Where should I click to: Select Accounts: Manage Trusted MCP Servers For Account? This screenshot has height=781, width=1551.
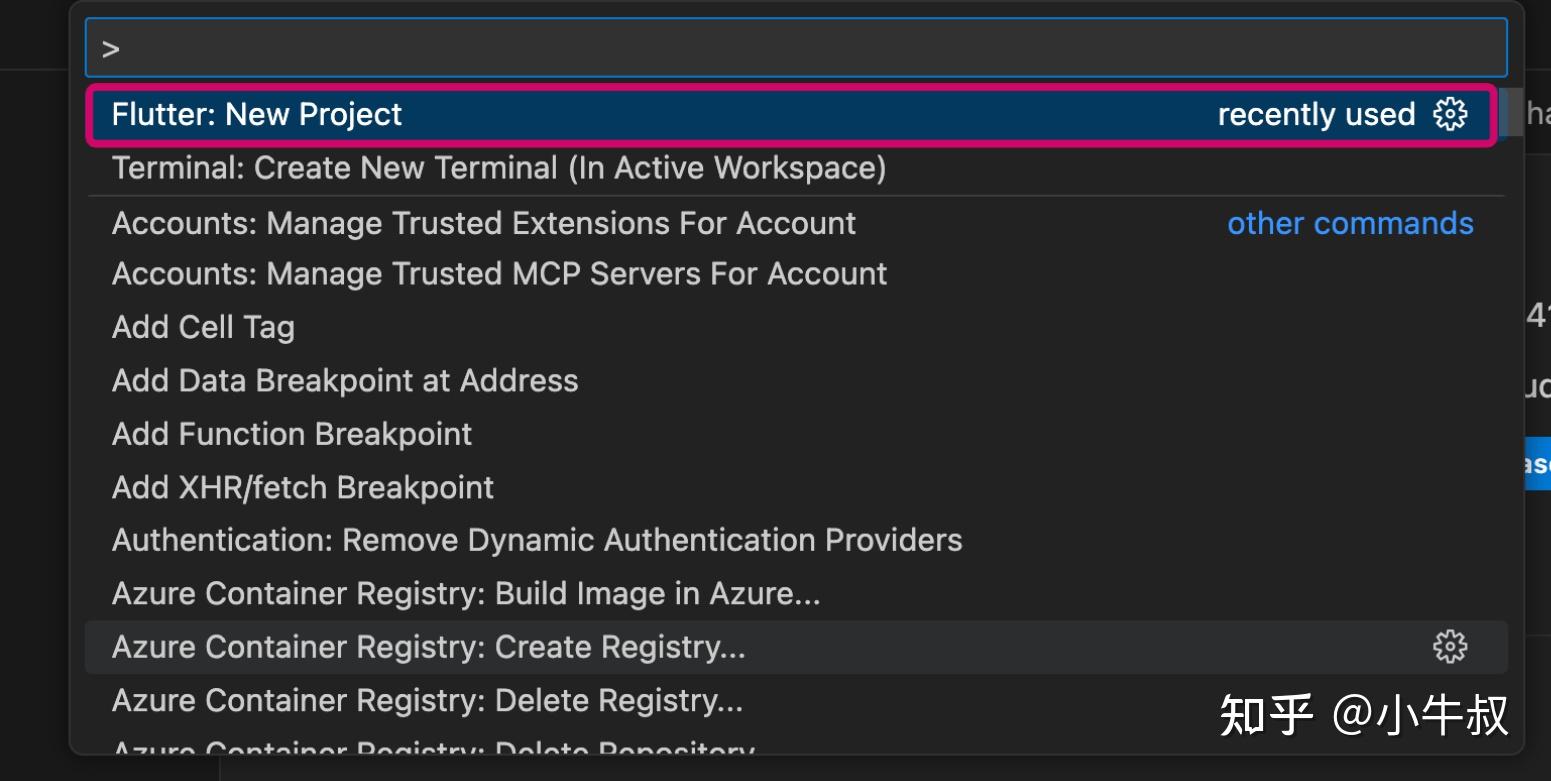click(x=498, y=272)
